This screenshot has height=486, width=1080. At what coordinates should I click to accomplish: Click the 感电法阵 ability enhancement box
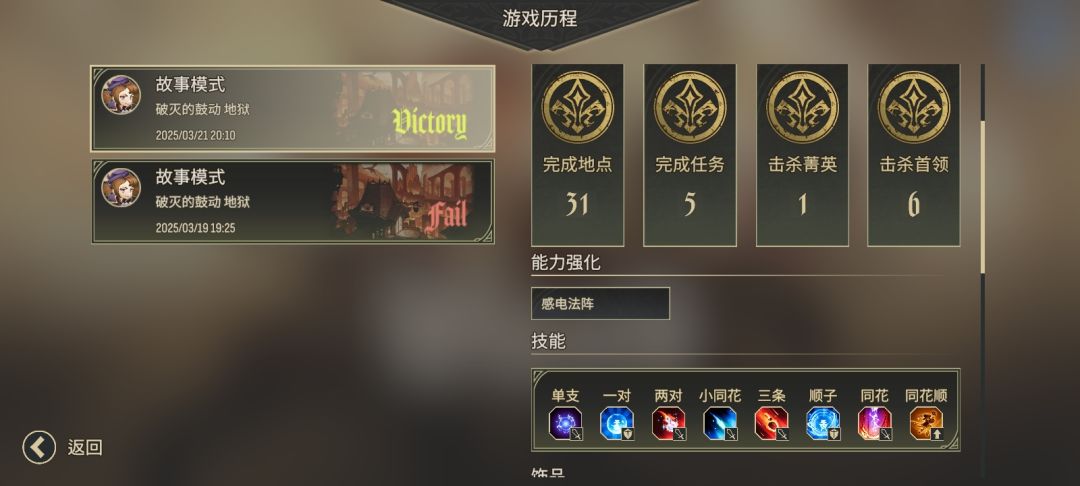pos(601,304)
